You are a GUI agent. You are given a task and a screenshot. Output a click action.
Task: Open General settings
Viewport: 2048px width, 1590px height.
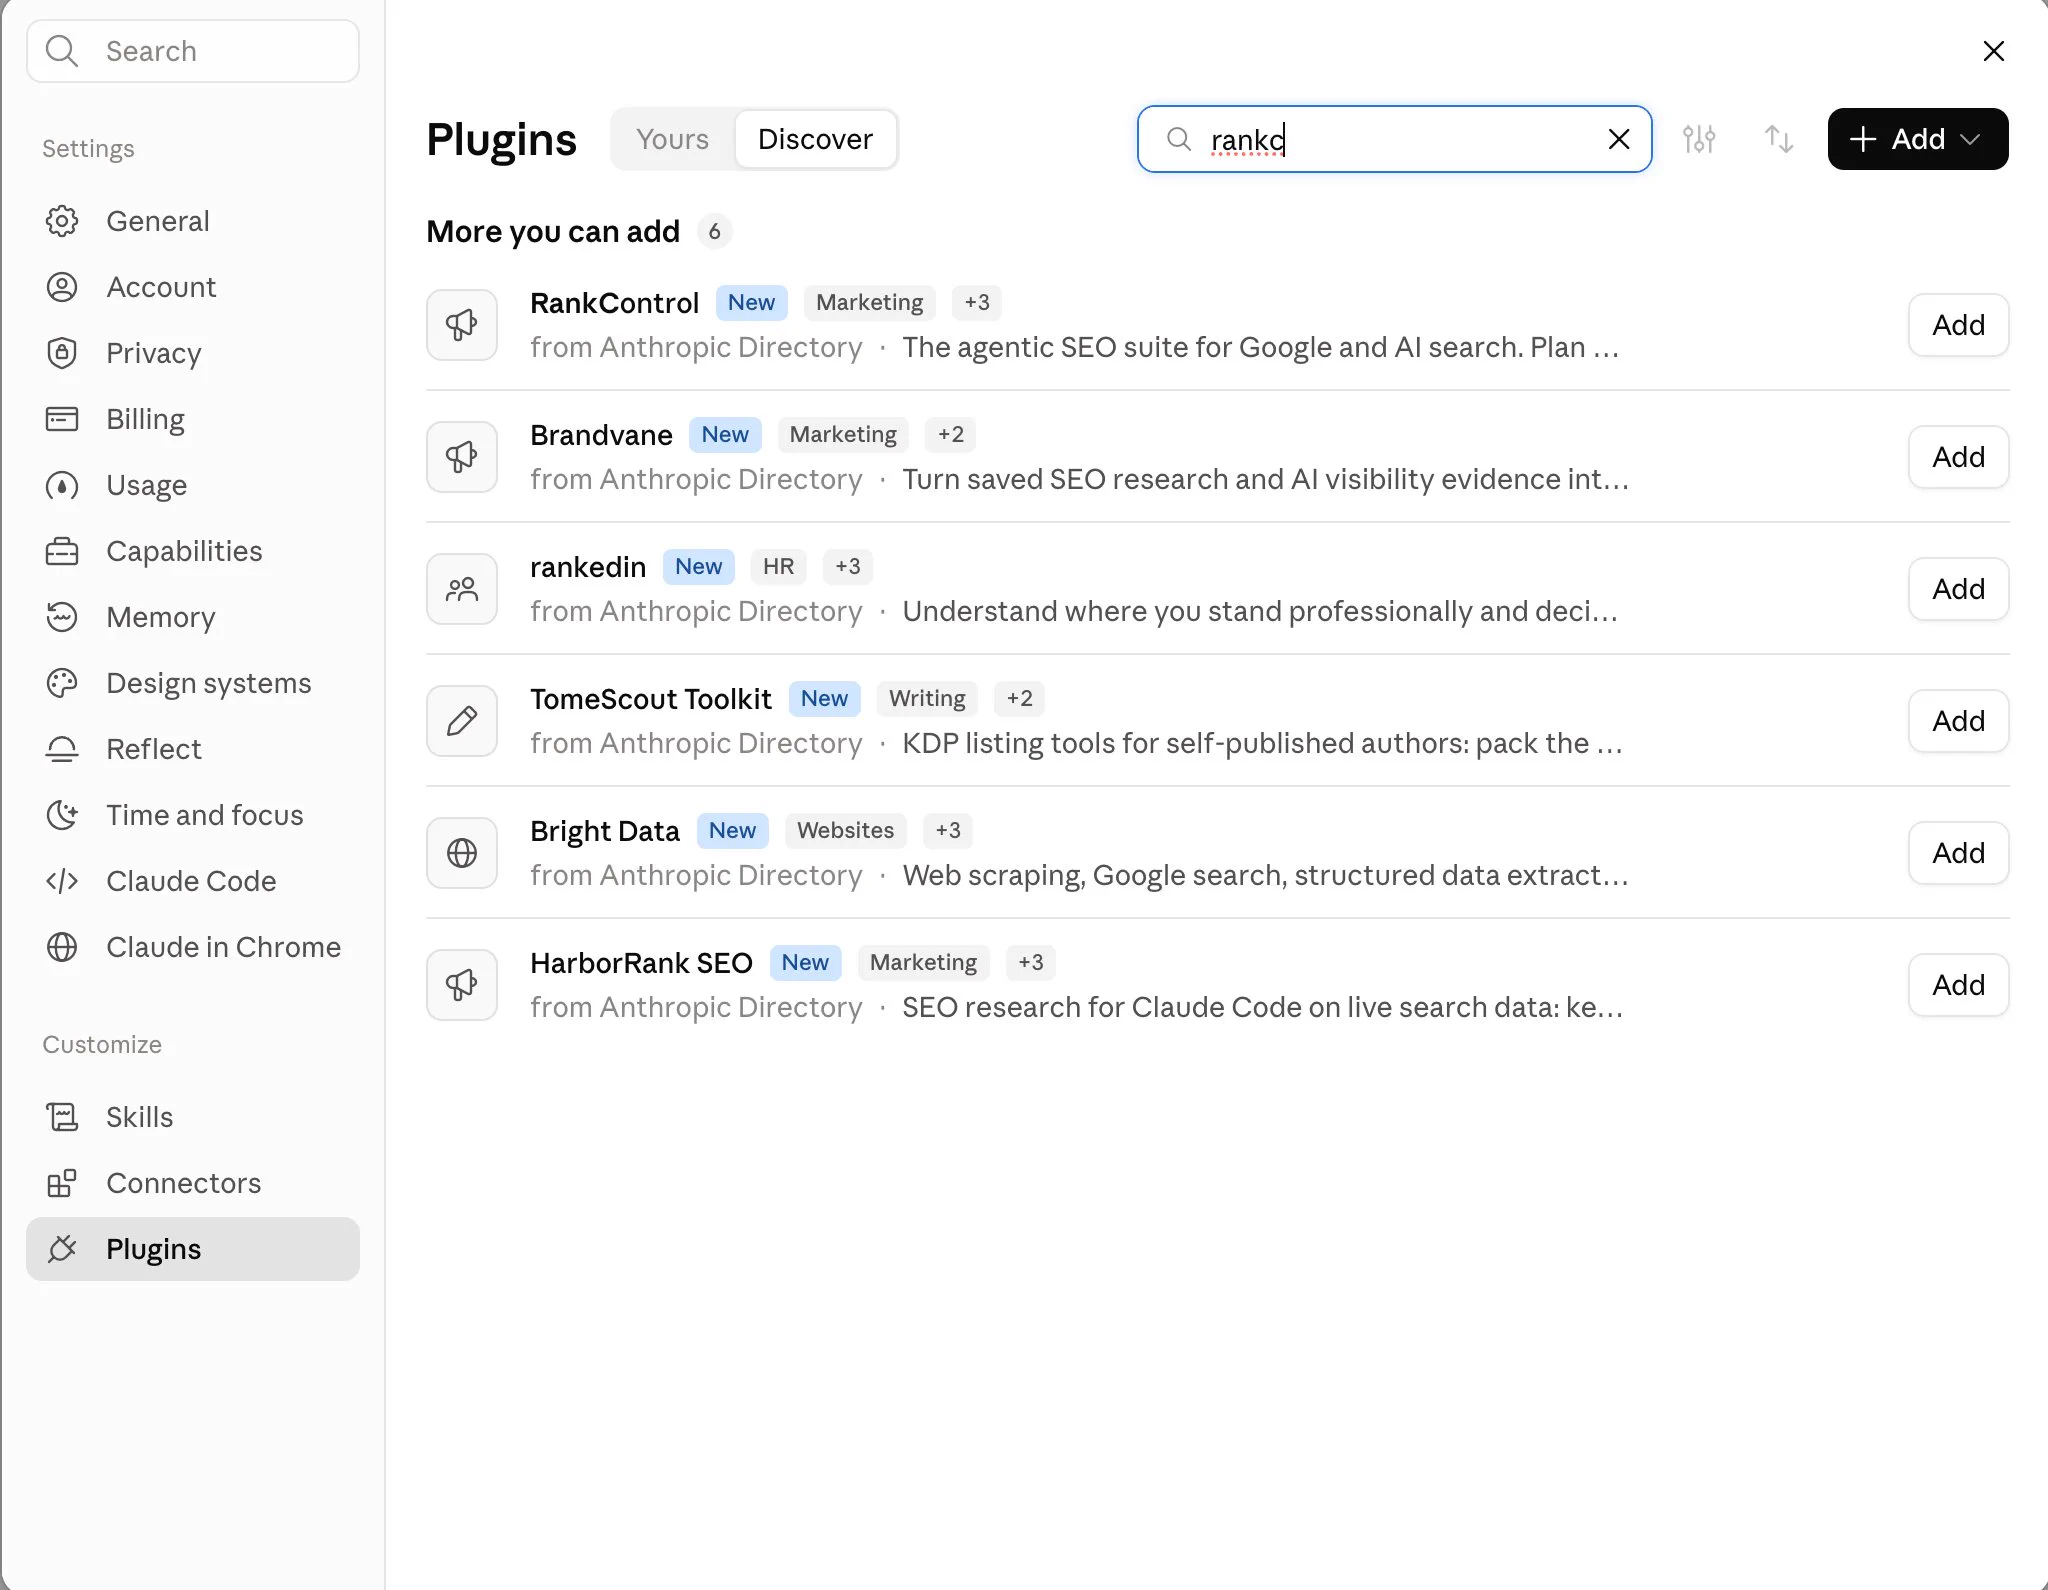193,221
